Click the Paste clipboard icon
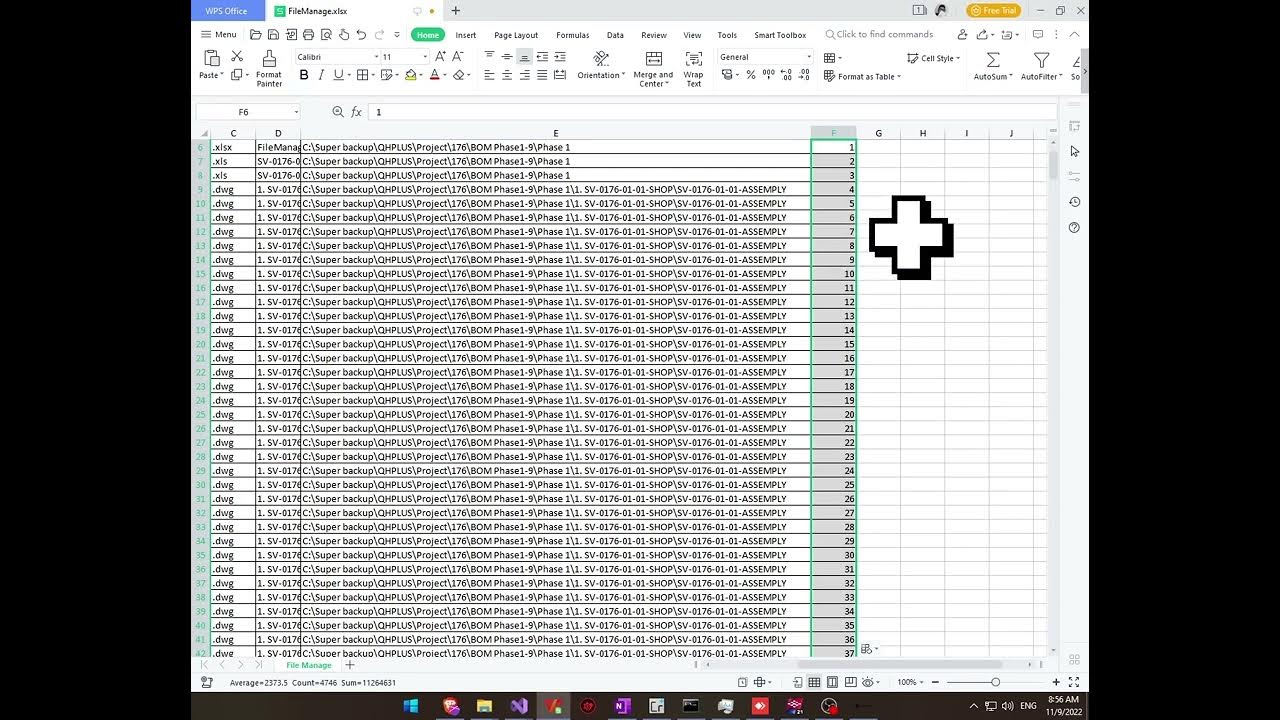The image size is (1280, 720). (x=211, y=58)
